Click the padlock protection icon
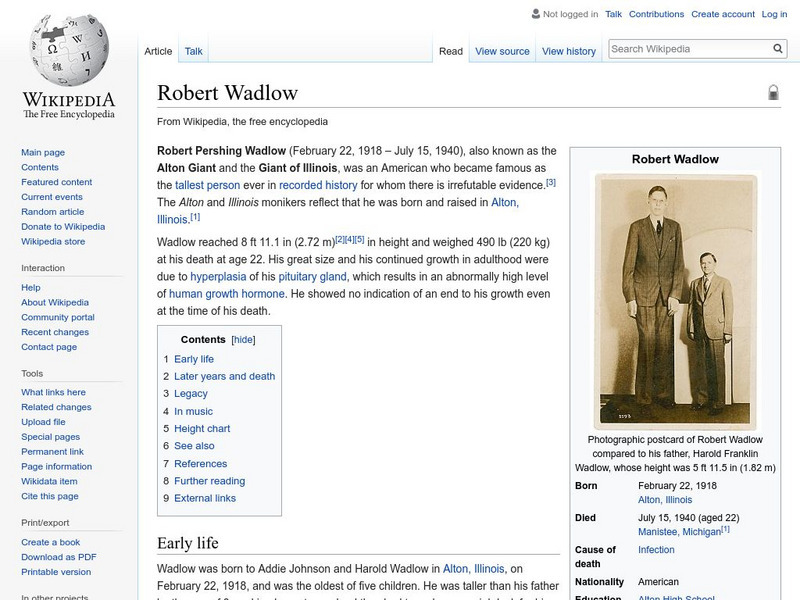800x600 pixels. pyautogui.click(x=772, y=91)
